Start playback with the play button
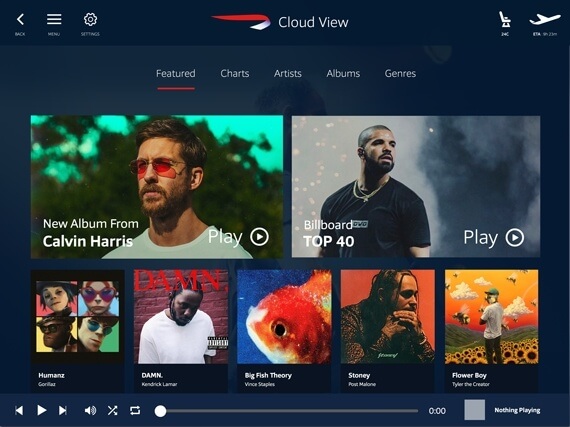The width and height of the screenshot is (570, 427). tap(42, 411)
